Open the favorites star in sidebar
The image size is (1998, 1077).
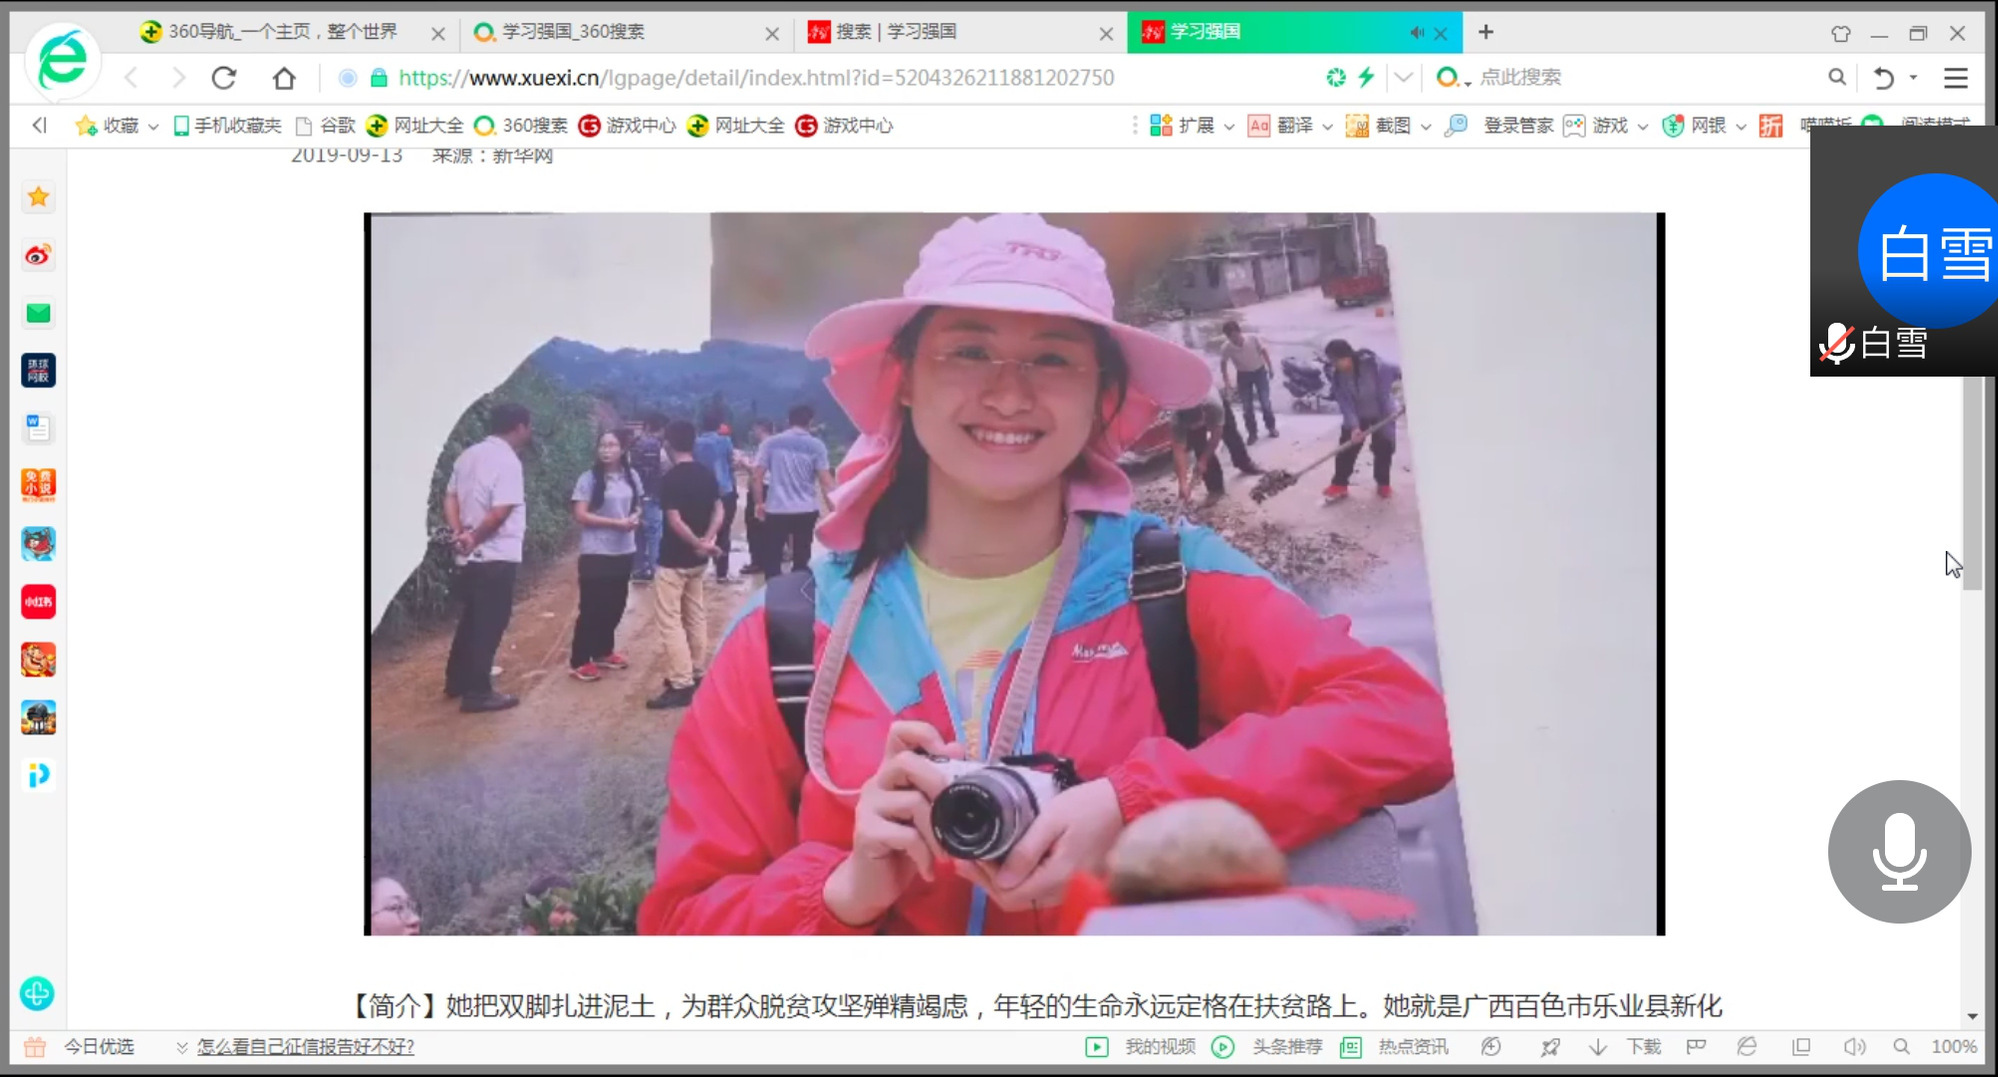(x=38, y=197)
